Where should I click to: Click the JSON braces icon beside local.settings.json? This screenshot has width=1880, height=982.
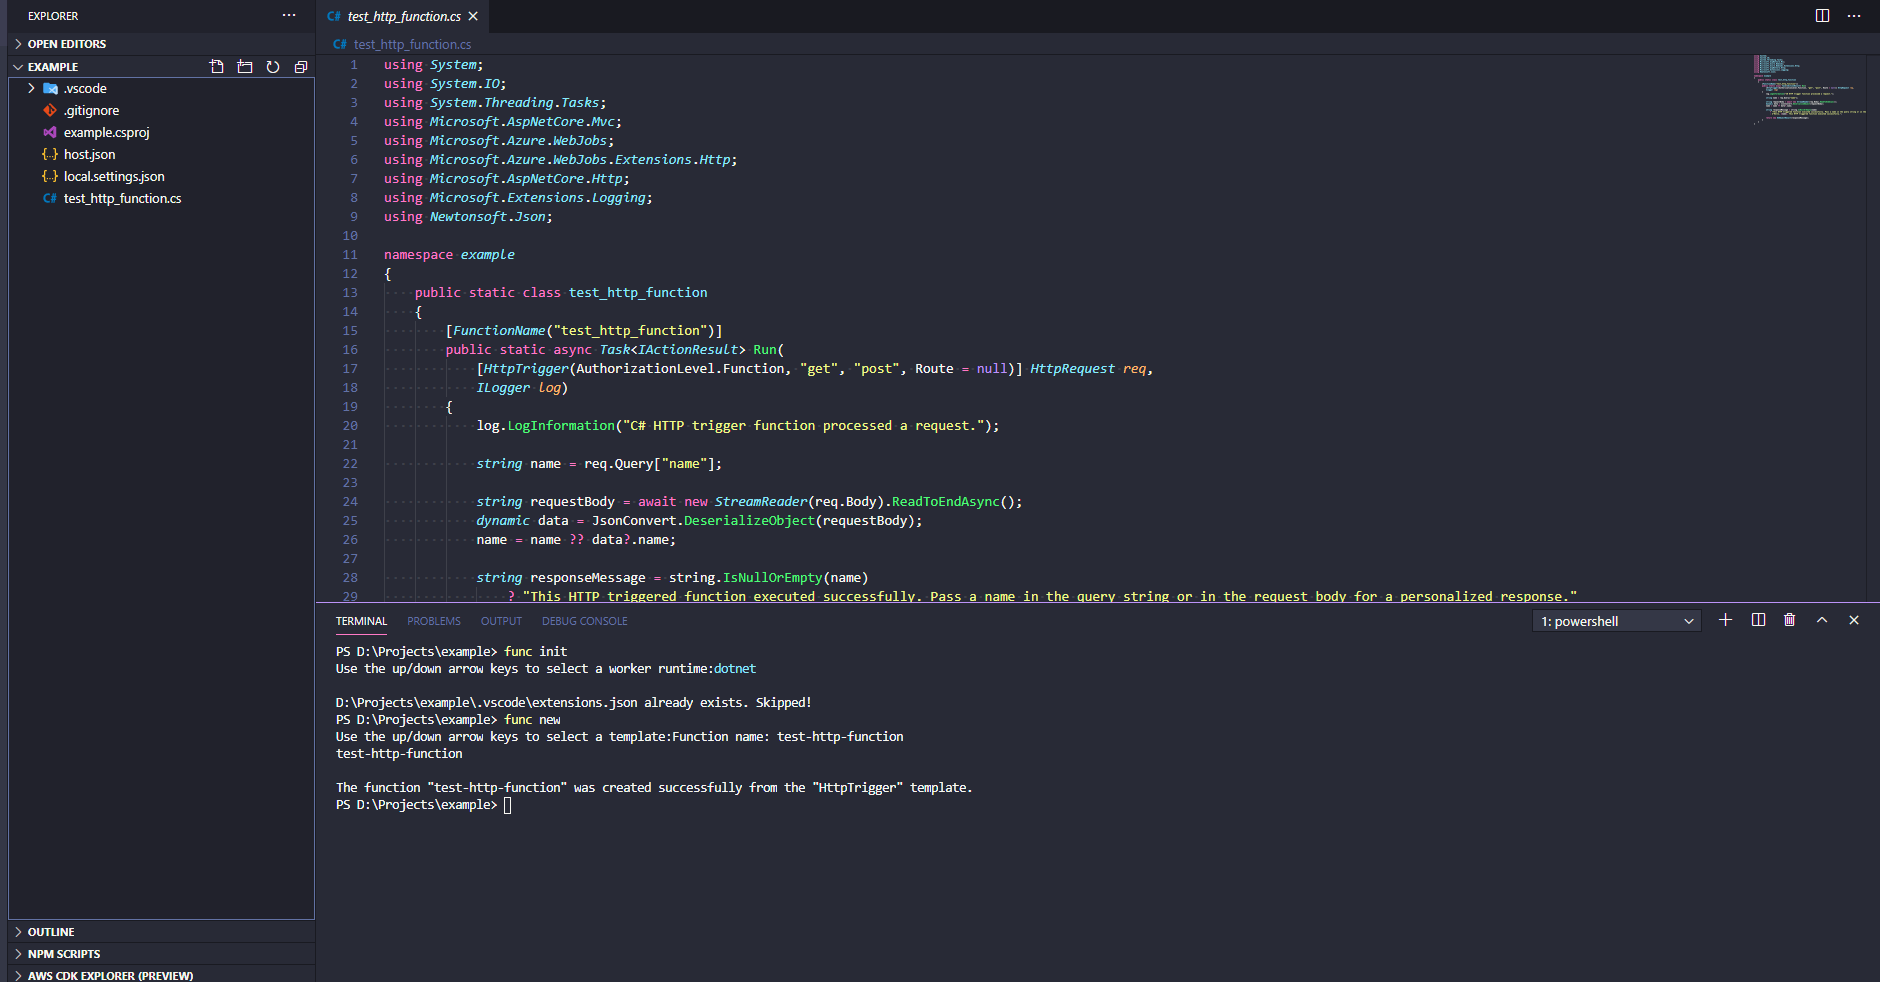(50, 176)
